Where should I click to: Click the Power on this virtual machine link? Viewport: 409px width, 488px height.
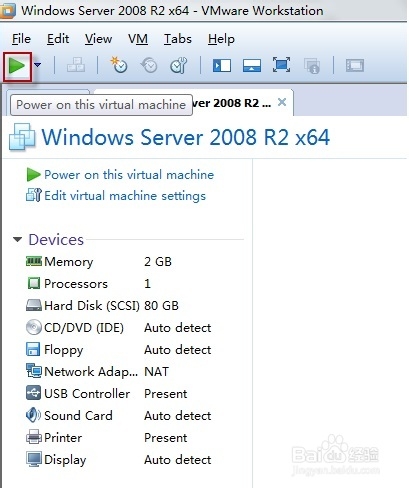click(x=129, y=175)
